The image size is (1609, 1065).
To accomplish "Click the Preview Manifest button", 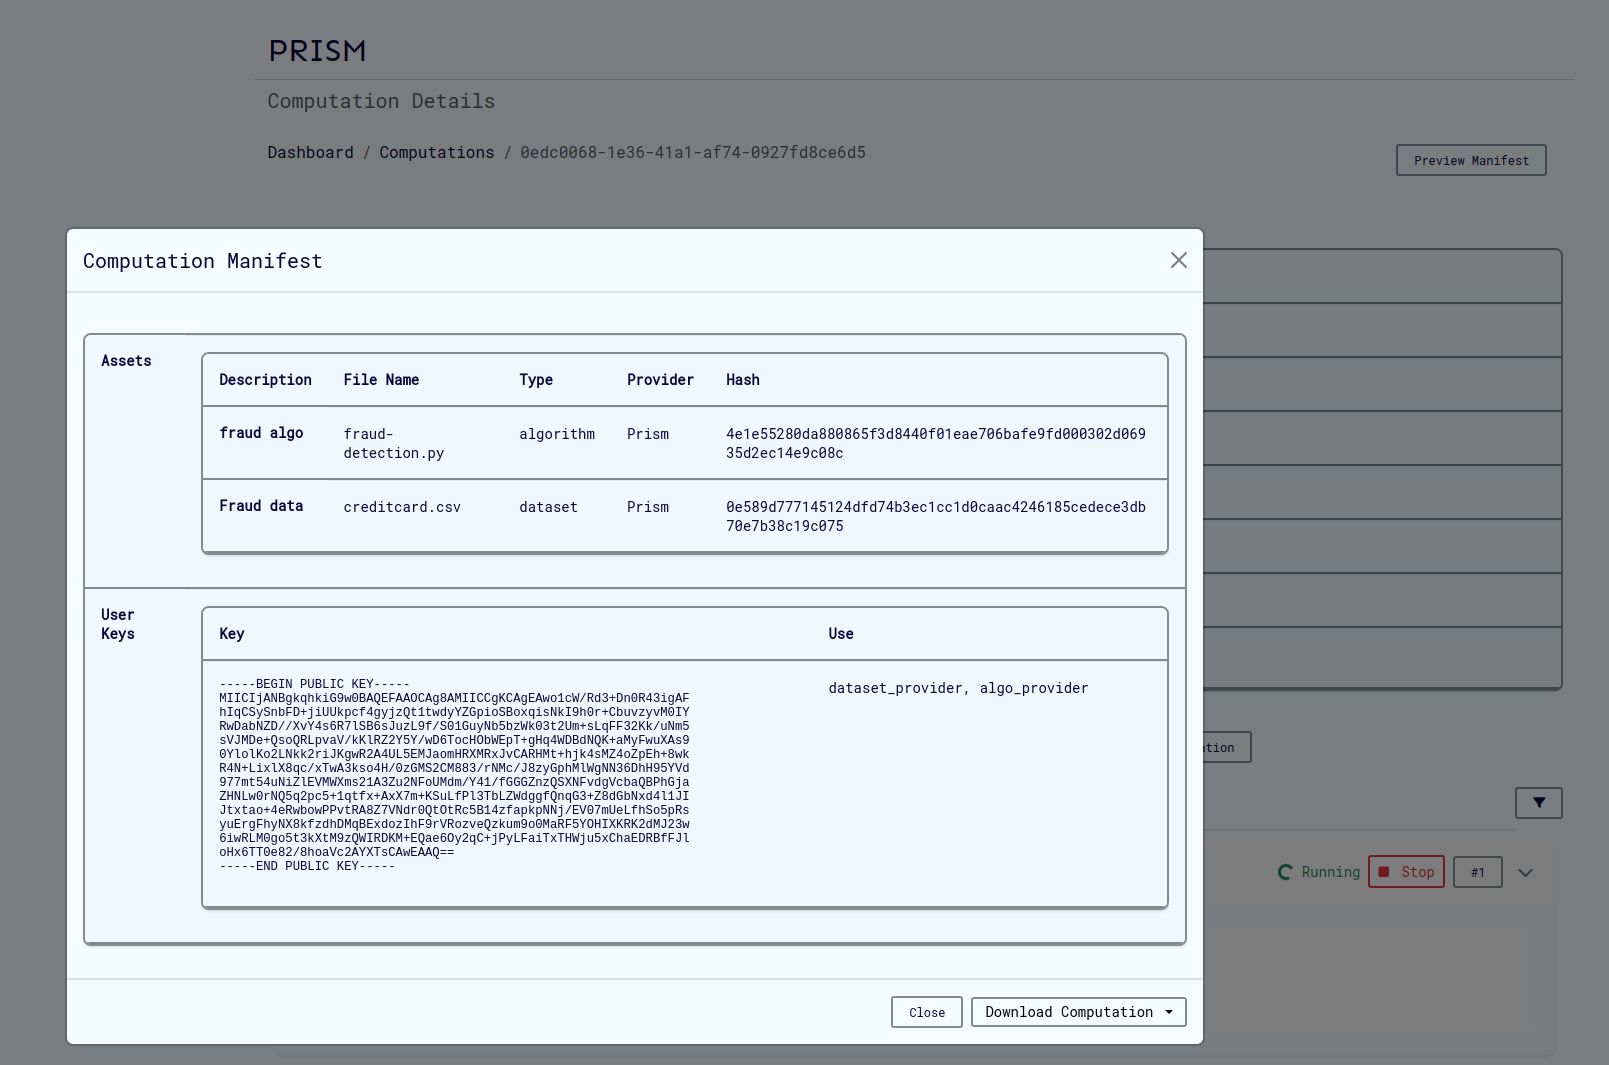I will (x=1471, y=160).
